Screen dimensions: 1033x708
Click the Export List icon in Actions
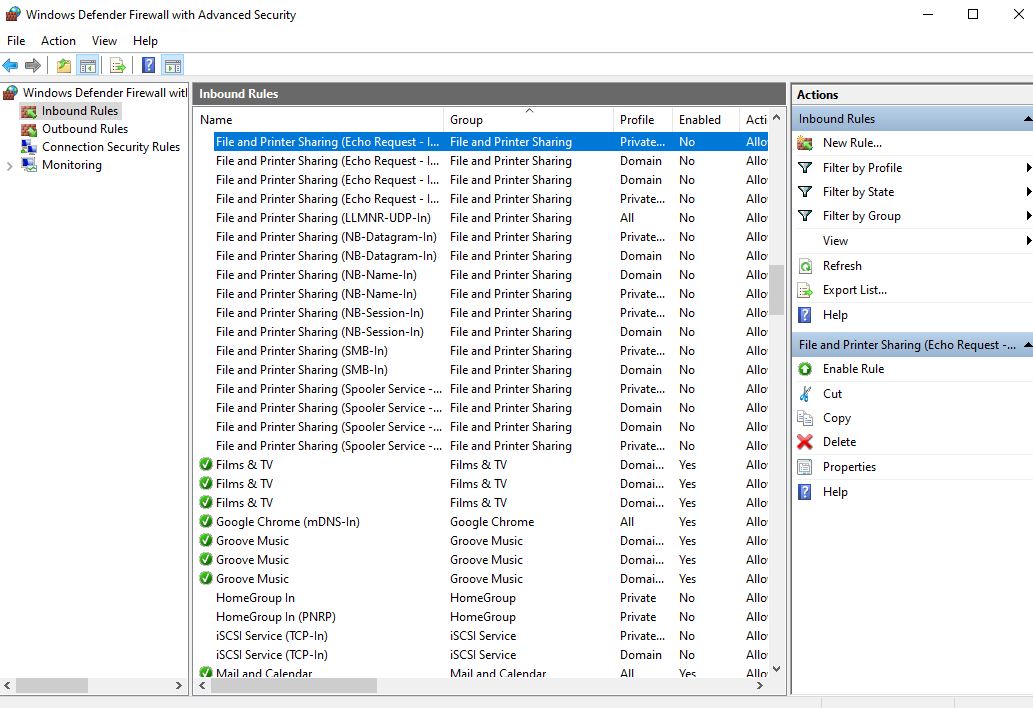[x=805, y=290]
